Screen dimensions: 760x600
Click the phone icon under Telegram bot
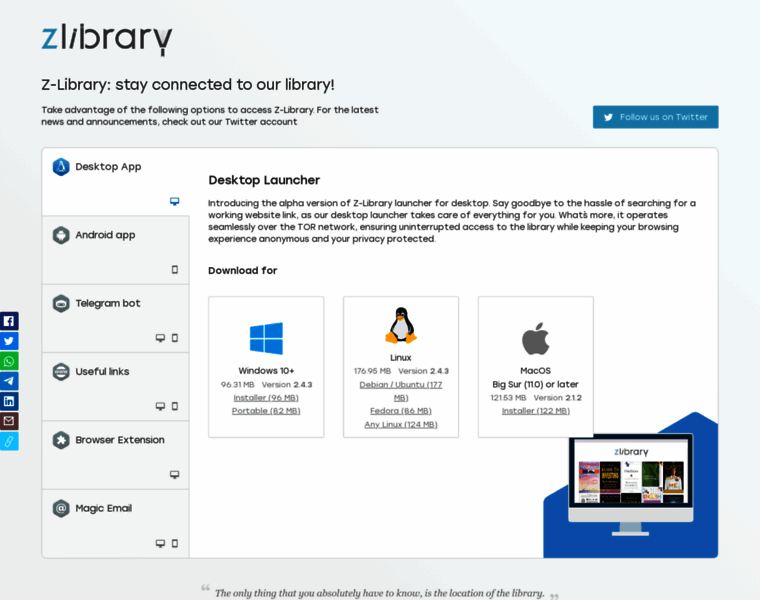click(175, 338)
